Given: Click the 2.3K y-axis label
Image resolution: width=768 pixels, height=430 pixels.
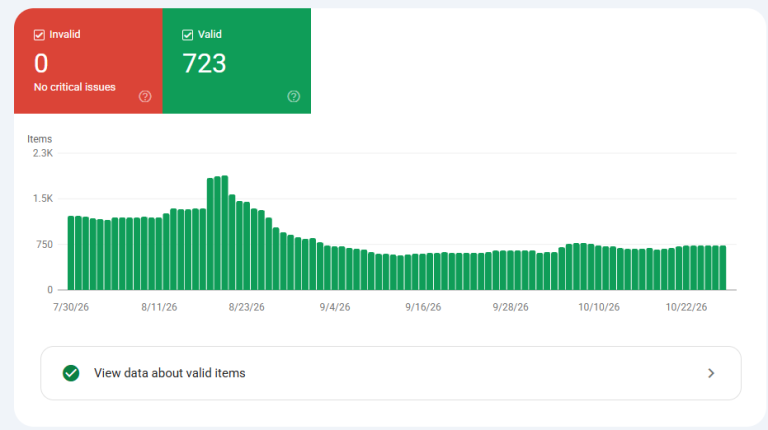Looking at the screenshot, I should point(43,153).
